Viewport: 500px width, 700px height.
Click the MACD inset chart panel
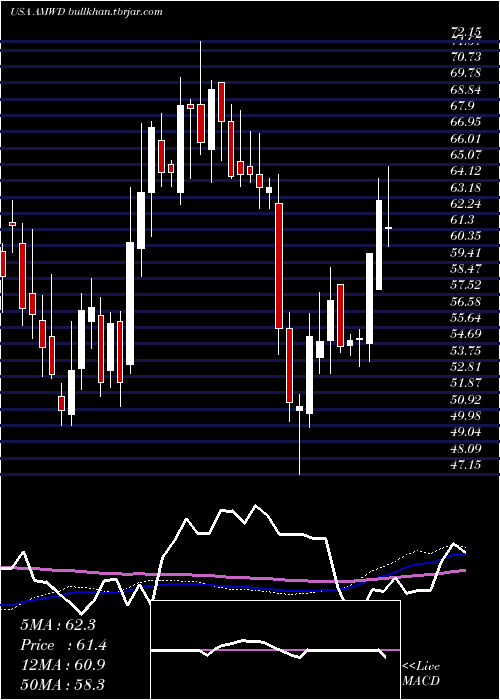pyautogui.click(x=275, y=650)
